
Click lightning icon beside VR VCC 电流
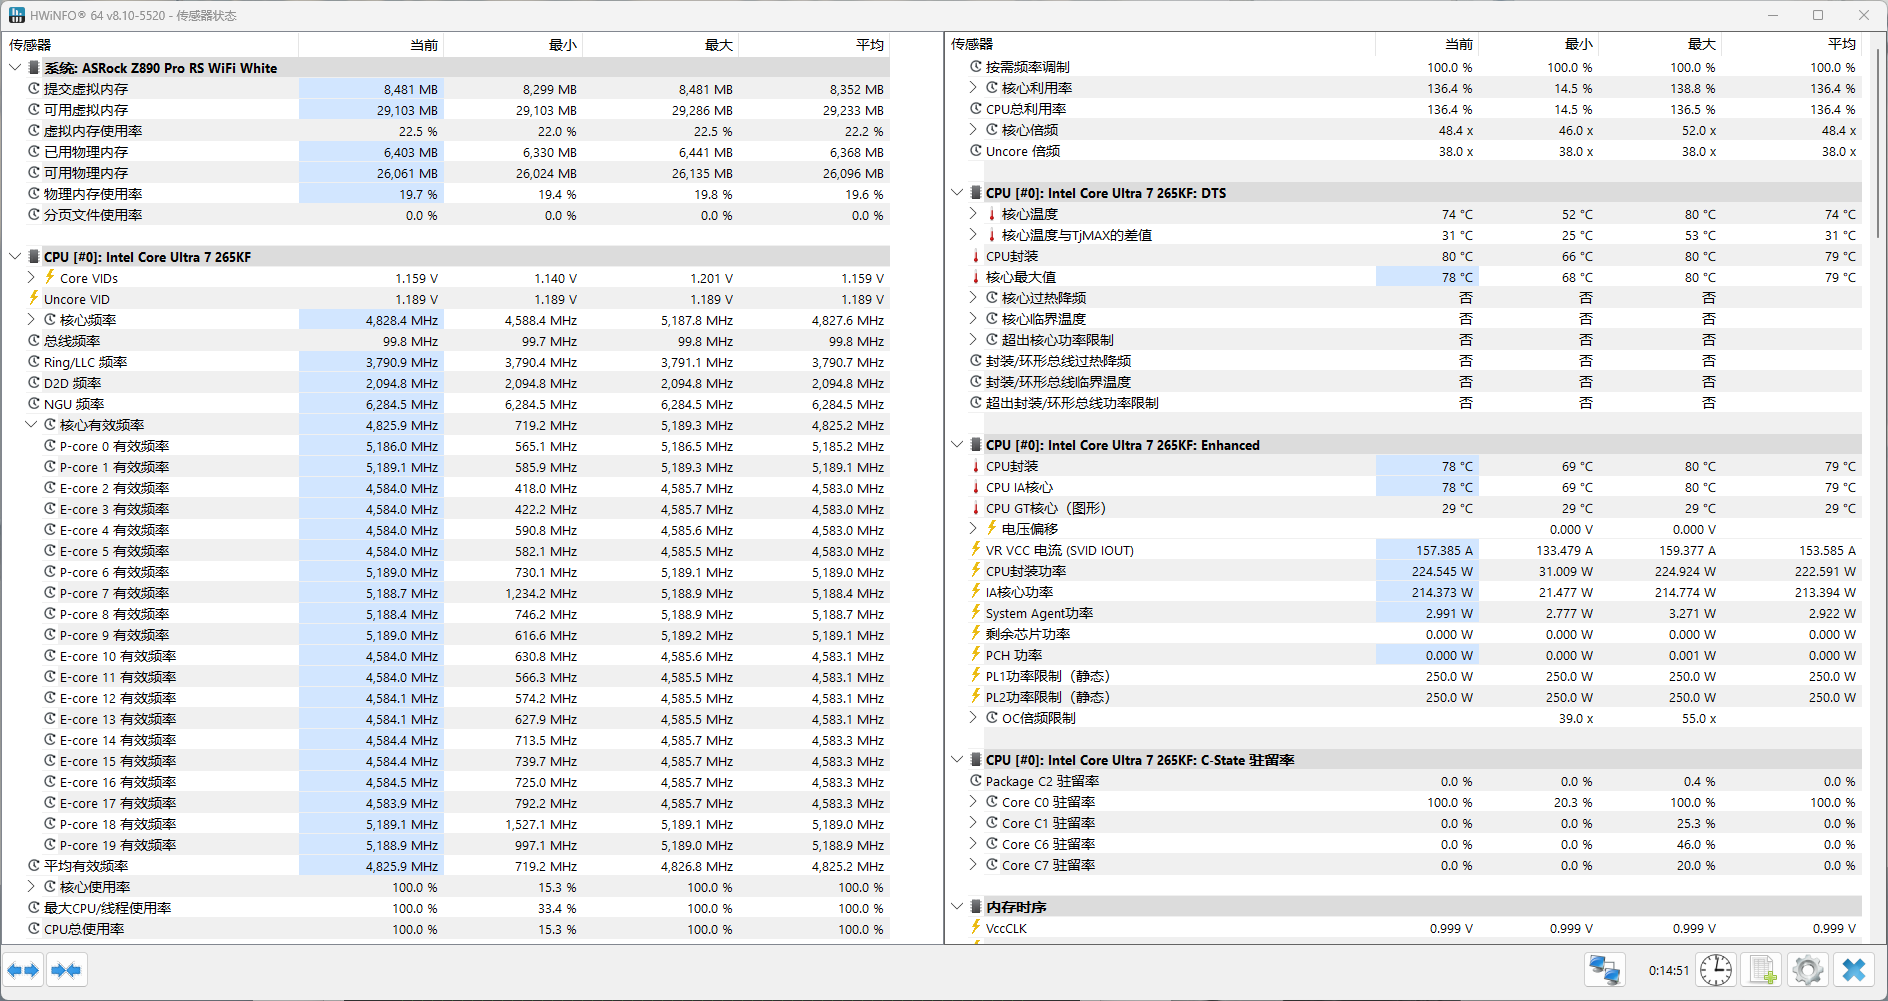point(976,549)
